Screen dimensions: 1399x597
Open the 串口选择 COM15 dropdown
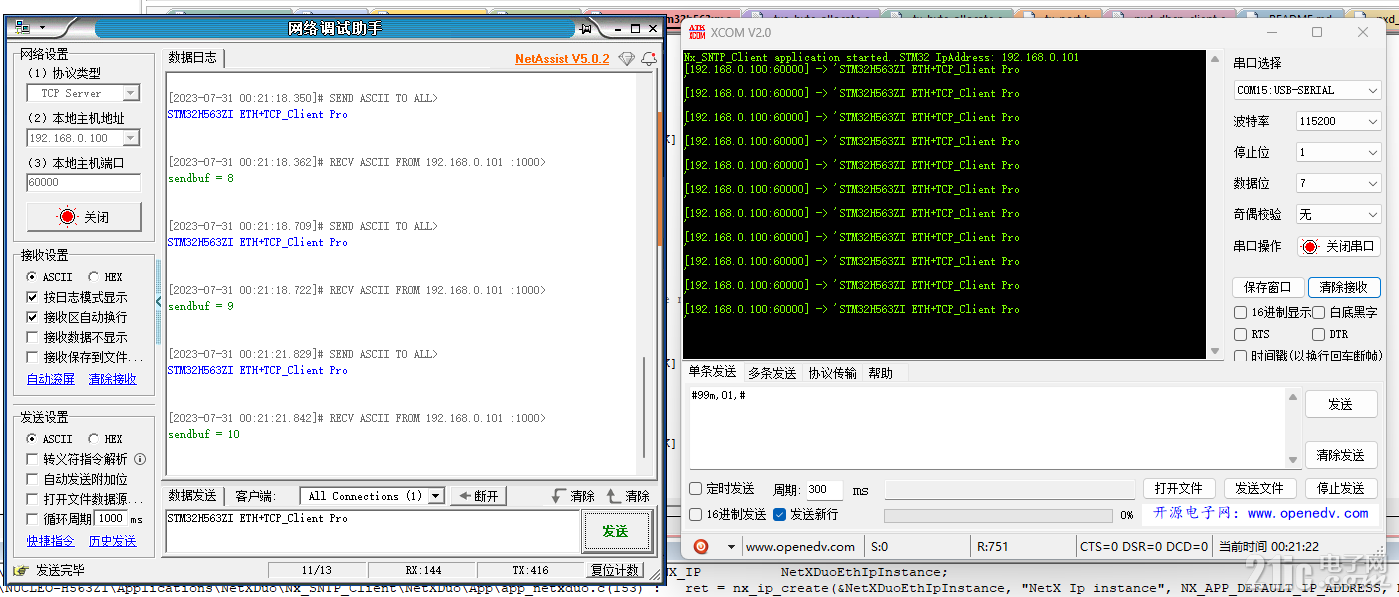[x=1308, y=90]
